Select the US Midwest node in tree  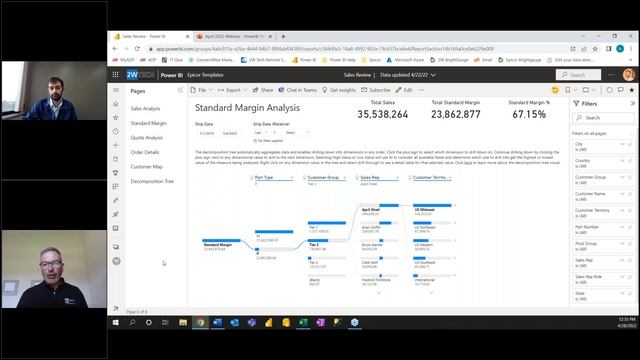click(432, 209)
